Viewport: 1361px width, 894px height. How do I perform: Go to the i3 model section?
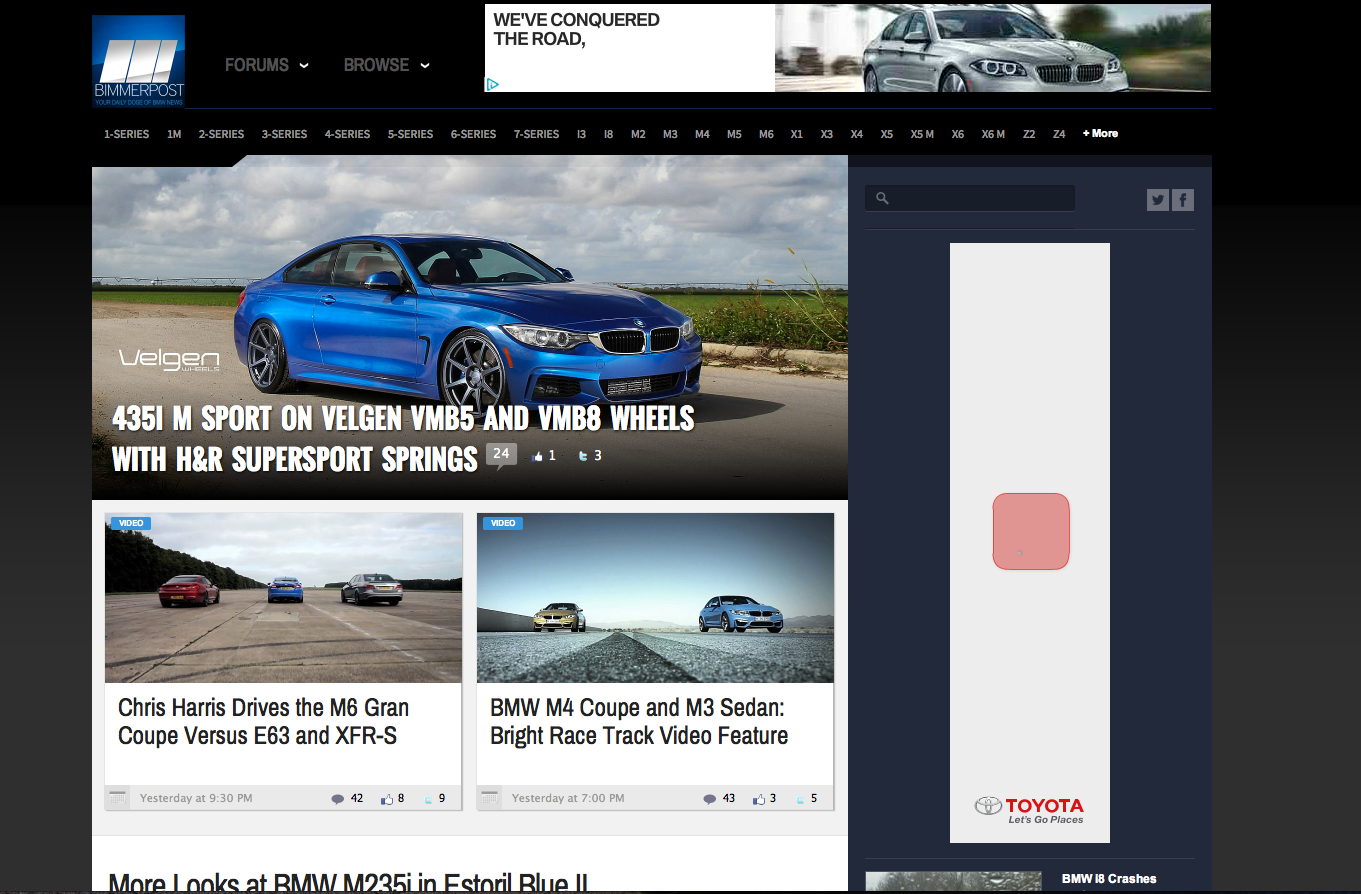581,134
